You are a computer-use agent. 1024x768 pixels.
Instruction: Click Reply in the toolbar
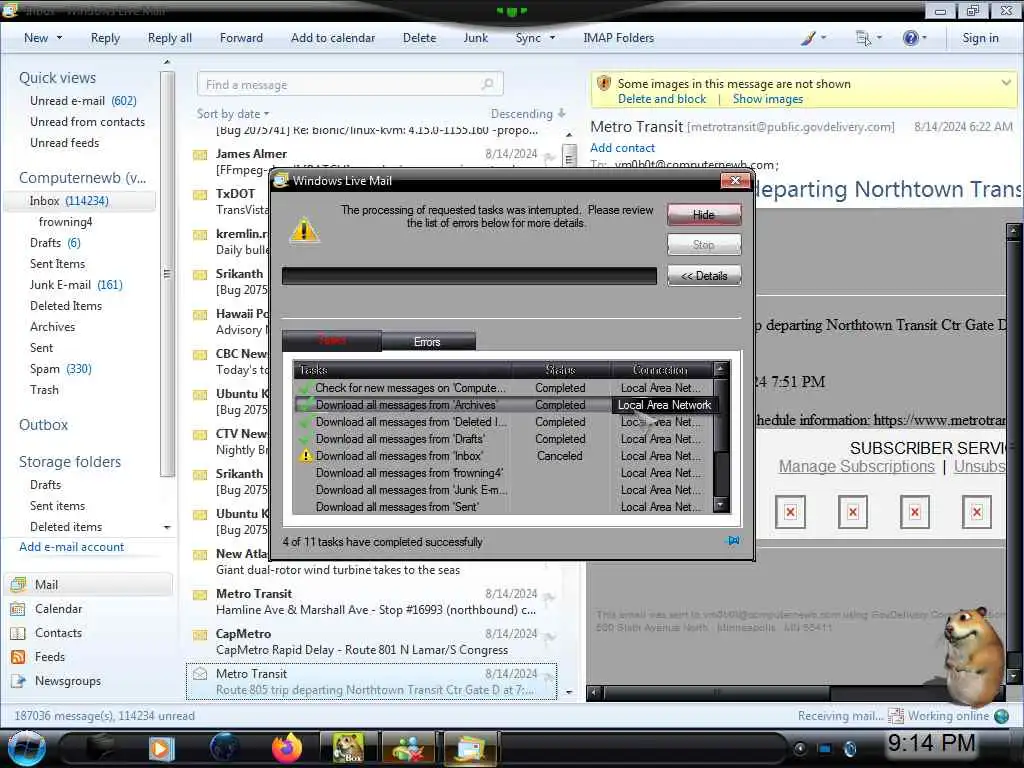click(105, 38)
